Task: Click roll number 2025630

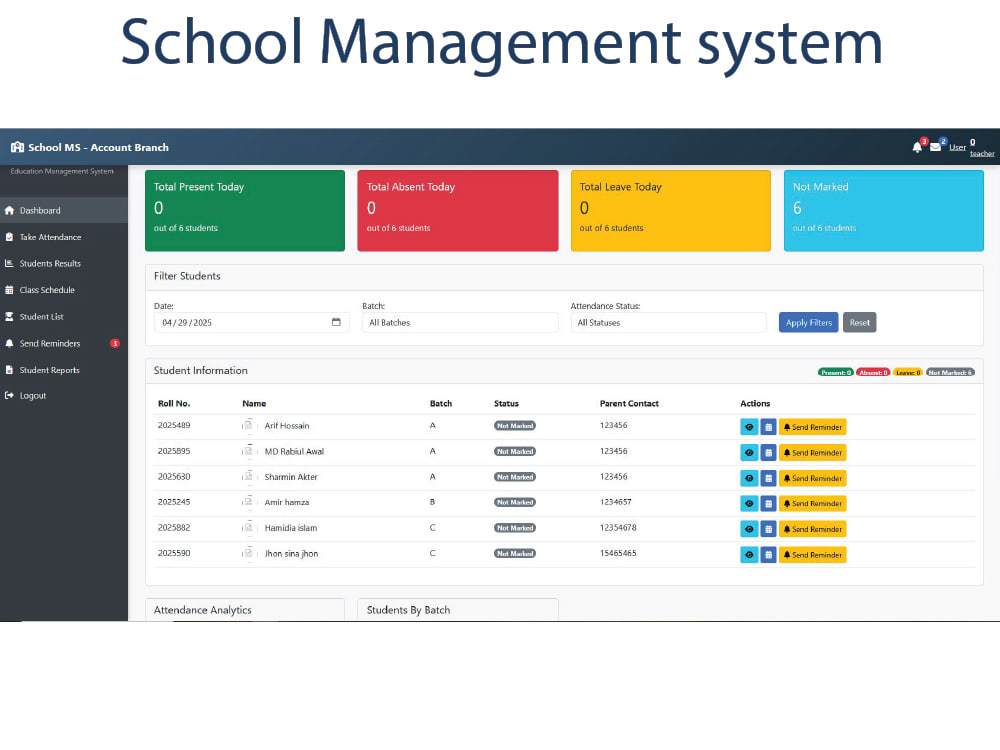Action: pos(174,476)
